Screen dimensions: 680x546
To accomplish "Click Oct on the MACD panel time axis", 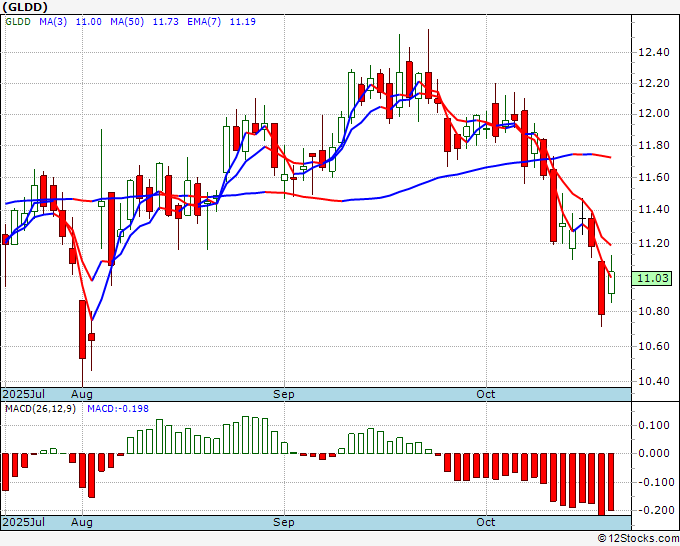I will 486,522.
